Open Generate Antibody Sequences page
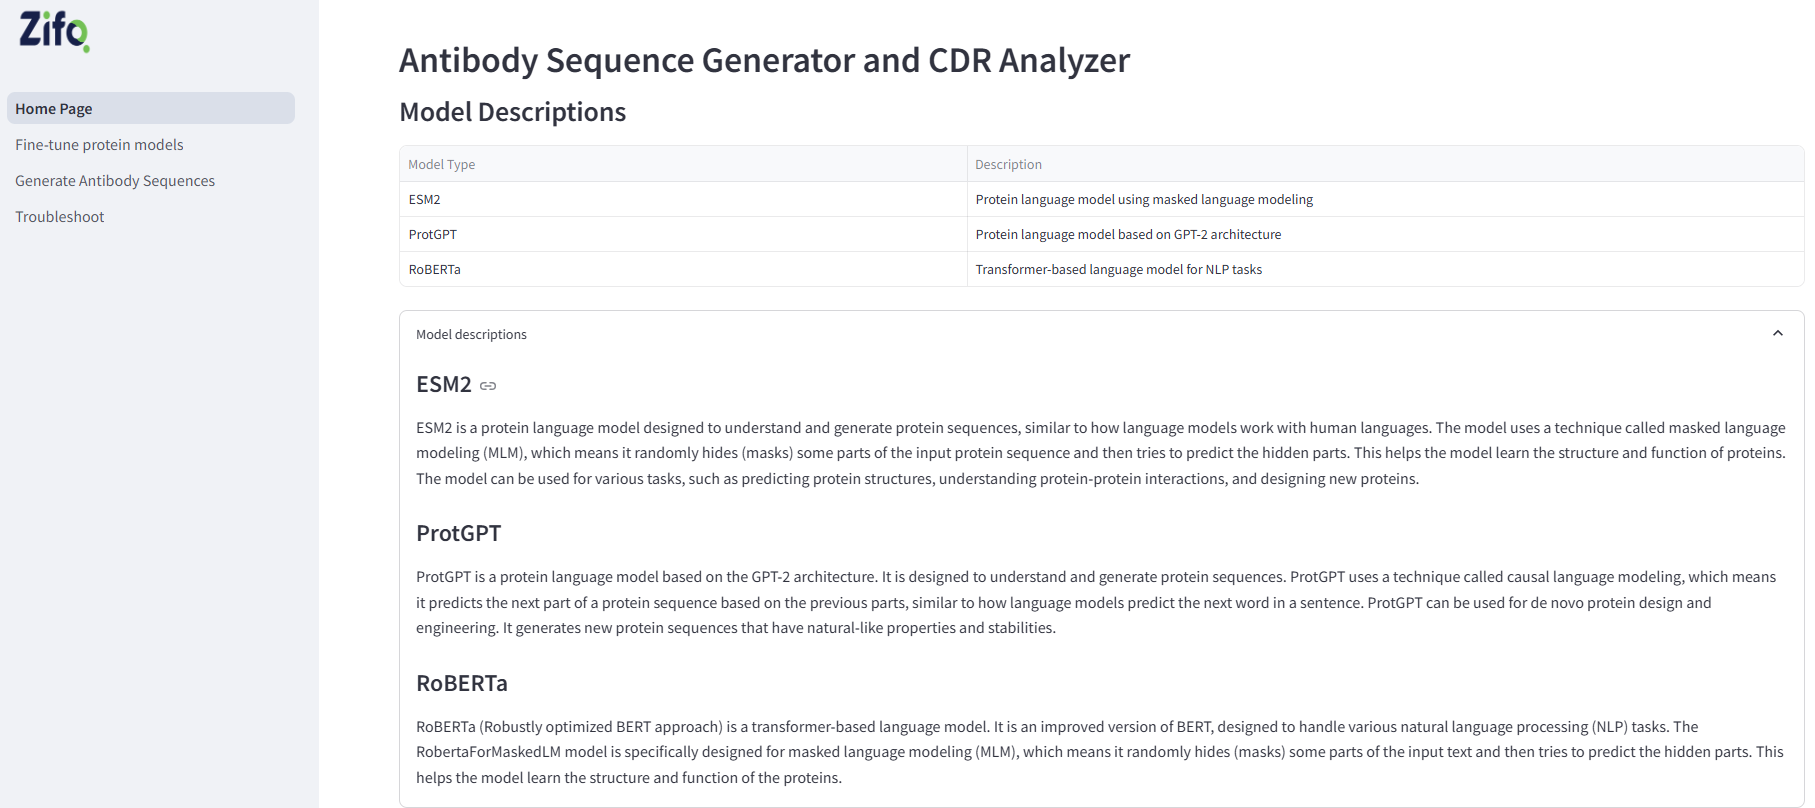The width and height of the screenshot is (1815, 808). point(115,180)
